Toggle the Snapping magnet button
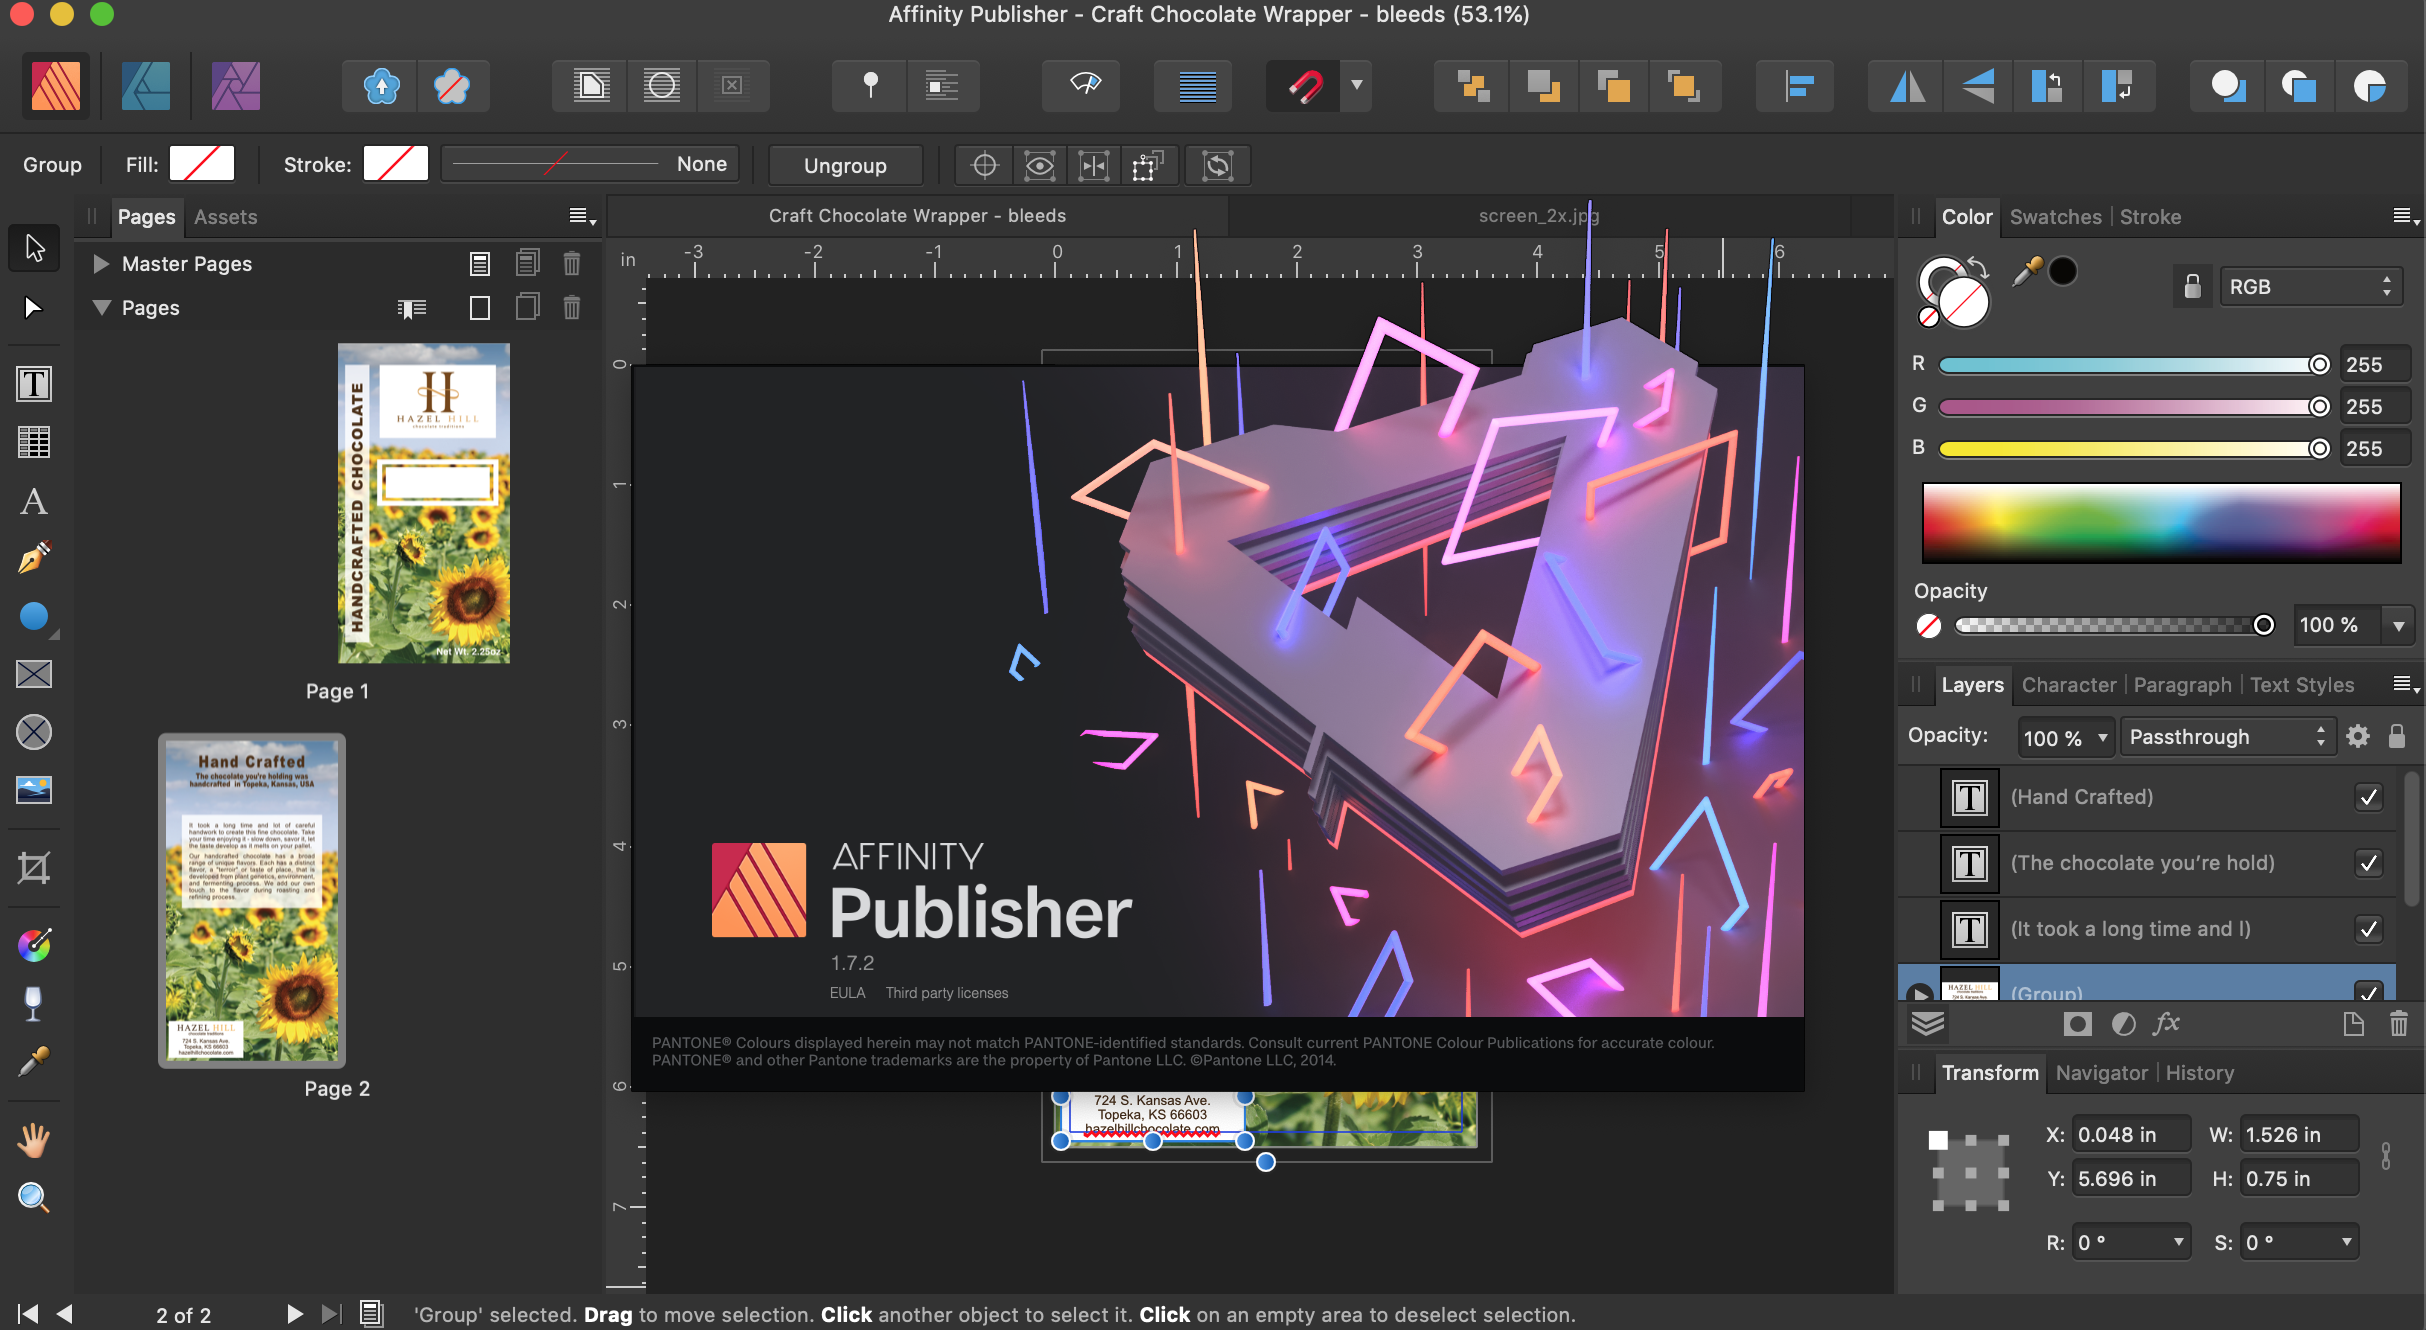The height and width of the screenshot is (1330, 2426). (1304, 87)
